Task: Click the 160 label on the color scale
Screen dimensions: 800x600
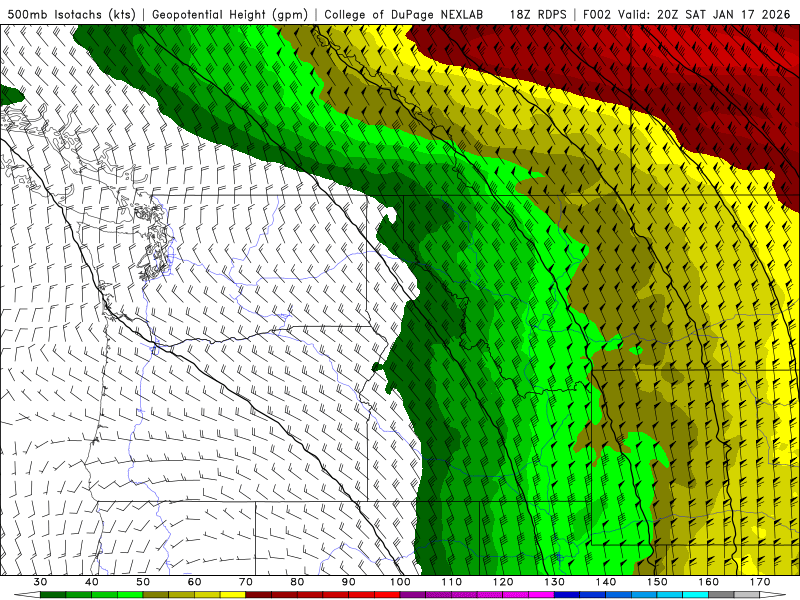Action: 709,582
